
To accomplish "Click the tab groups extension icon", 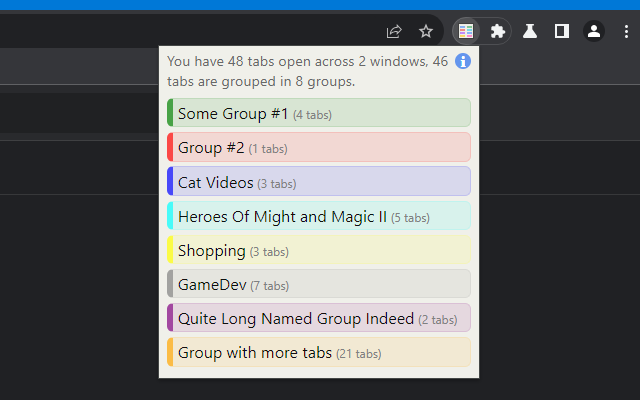I will point(466,31).
